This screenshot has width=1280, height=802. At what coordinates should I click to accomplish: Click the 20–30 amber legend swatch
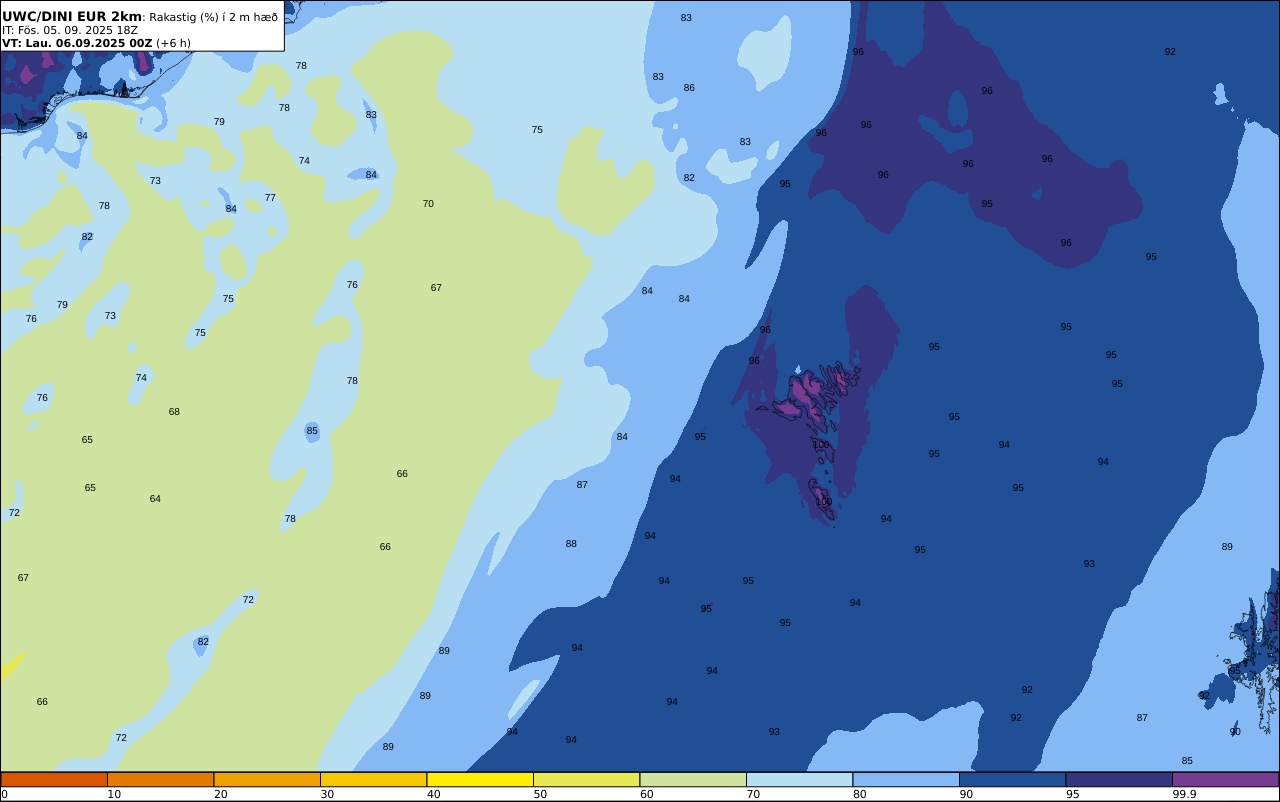[267, 779]
